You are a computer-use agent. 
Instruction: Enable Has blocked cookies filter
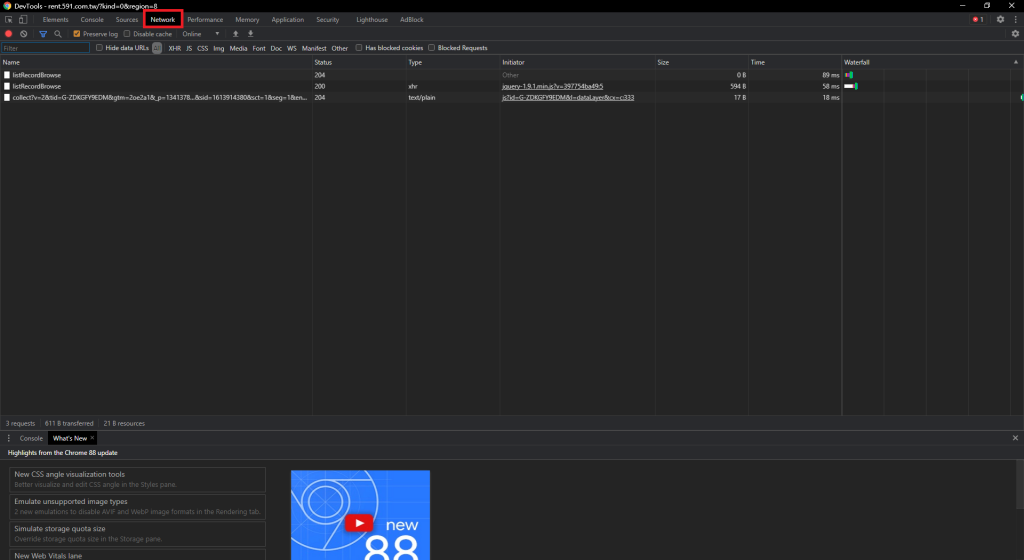pos(359,48)
